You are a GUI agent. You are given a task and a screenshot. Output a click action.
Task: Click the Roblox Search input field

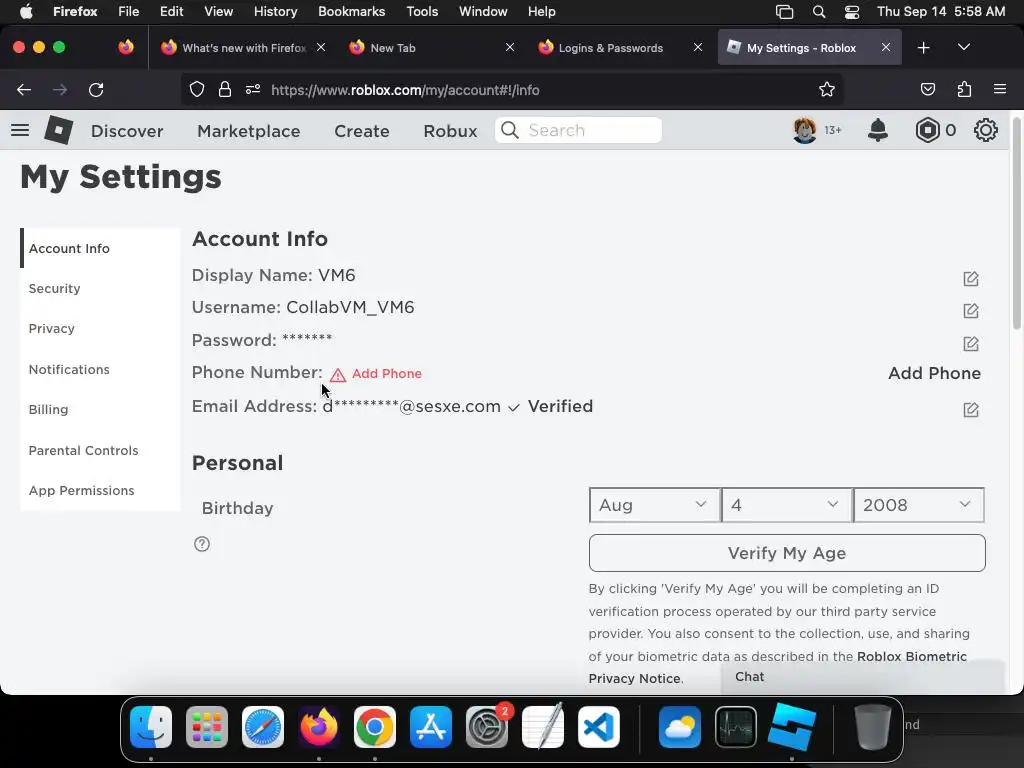click(579, 130)
